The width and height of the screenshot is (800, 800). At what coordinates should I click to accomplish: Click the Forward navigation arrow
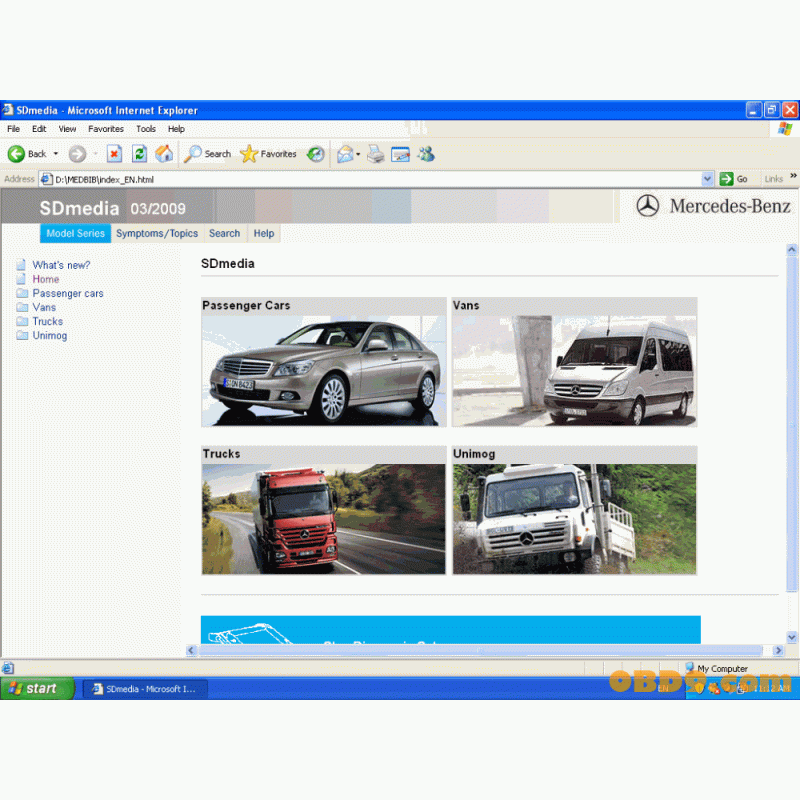click(78, 154)
